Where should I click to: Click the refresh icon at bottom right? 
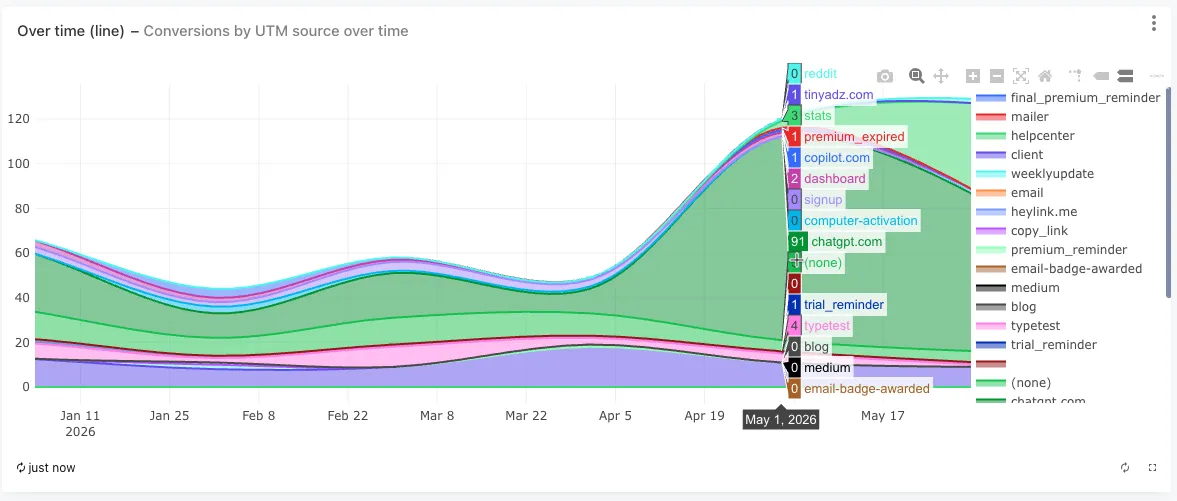click(1125, 467)
